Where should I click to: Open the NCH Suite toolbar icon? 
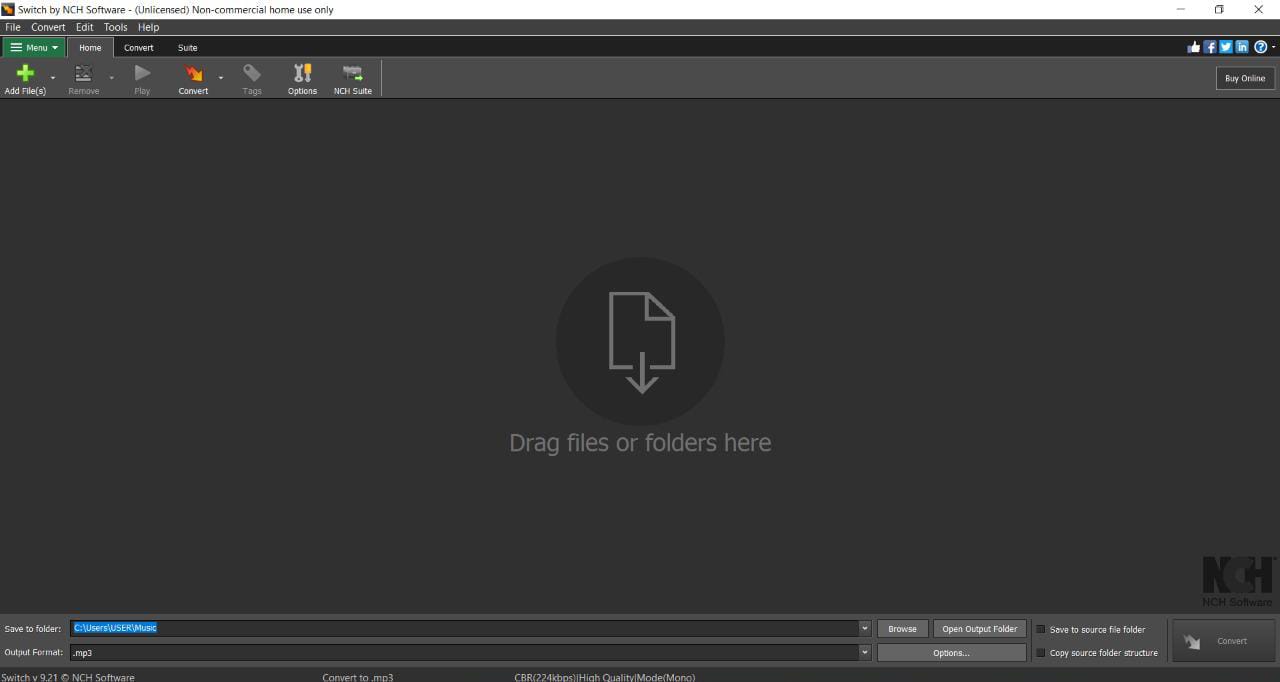coord(353,73)
